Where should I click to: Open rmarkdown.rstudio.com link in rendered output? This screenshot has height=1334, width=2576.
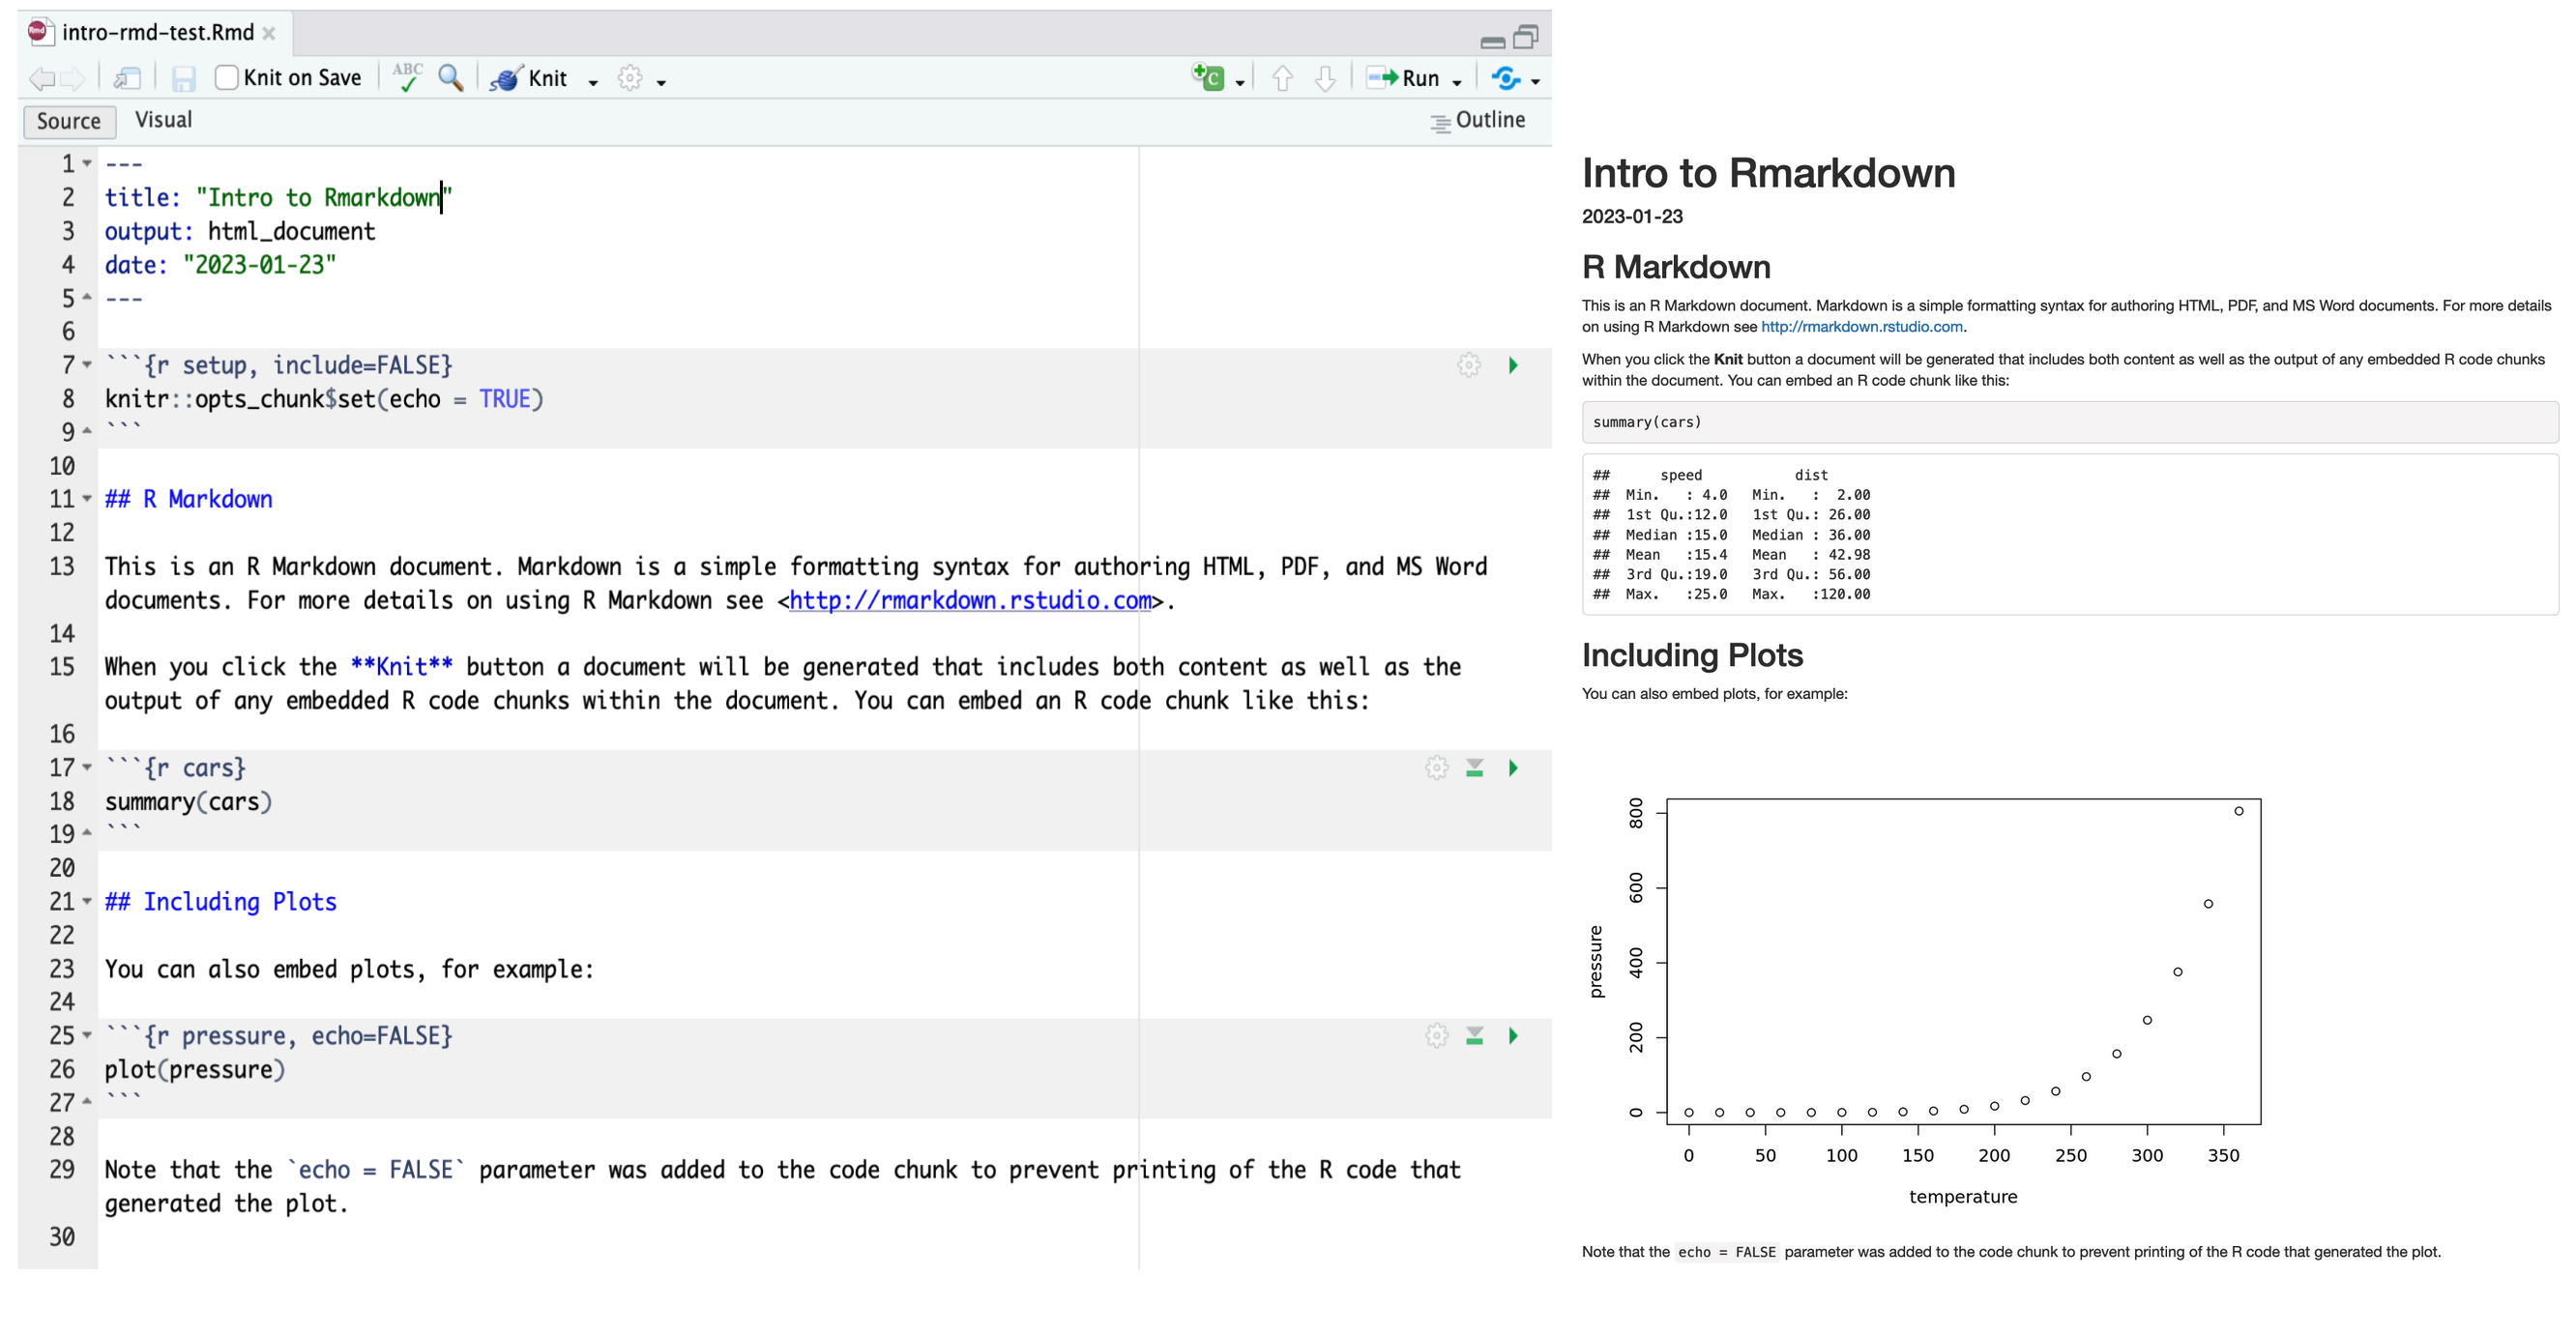[x=1861, y=326]
